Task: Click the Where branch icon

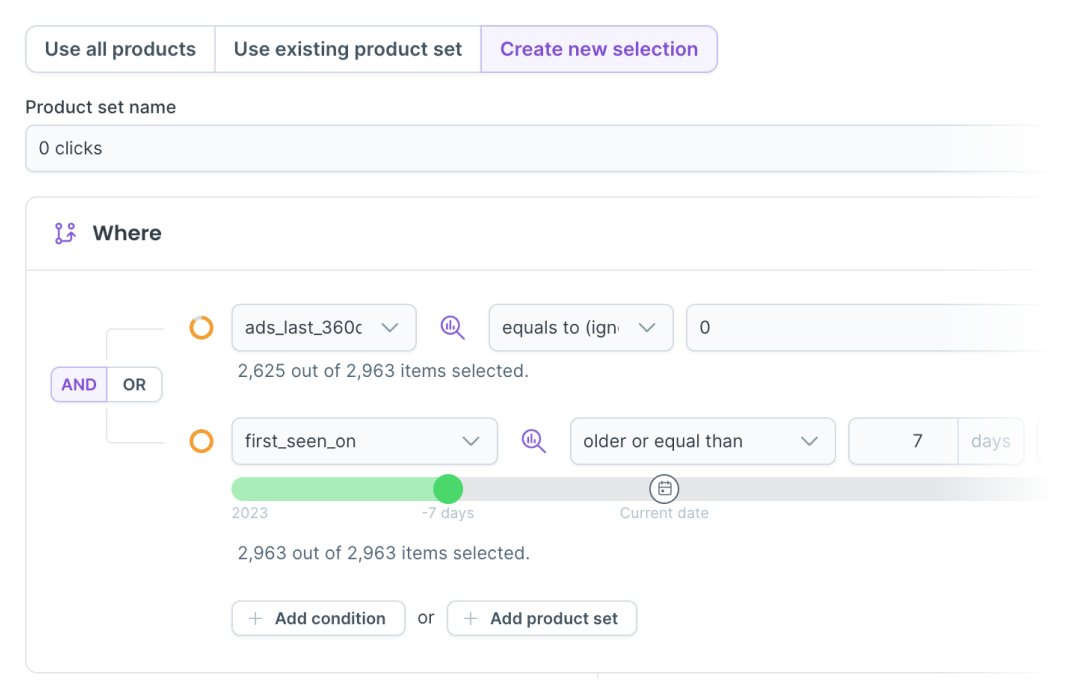Action: pyautogui.click(x=65, y=234)
